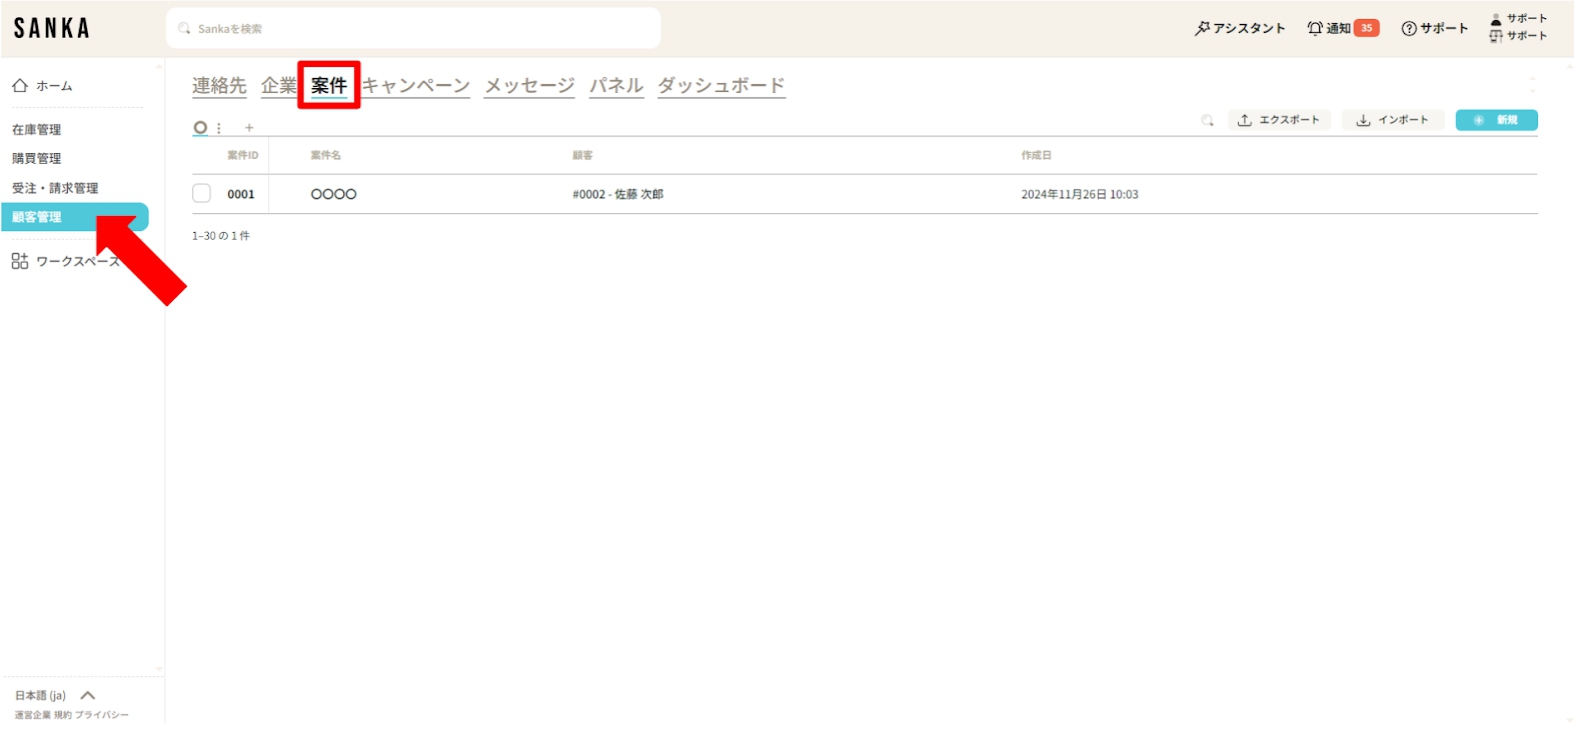Select the 案件 tab

[x=329, y=86]
